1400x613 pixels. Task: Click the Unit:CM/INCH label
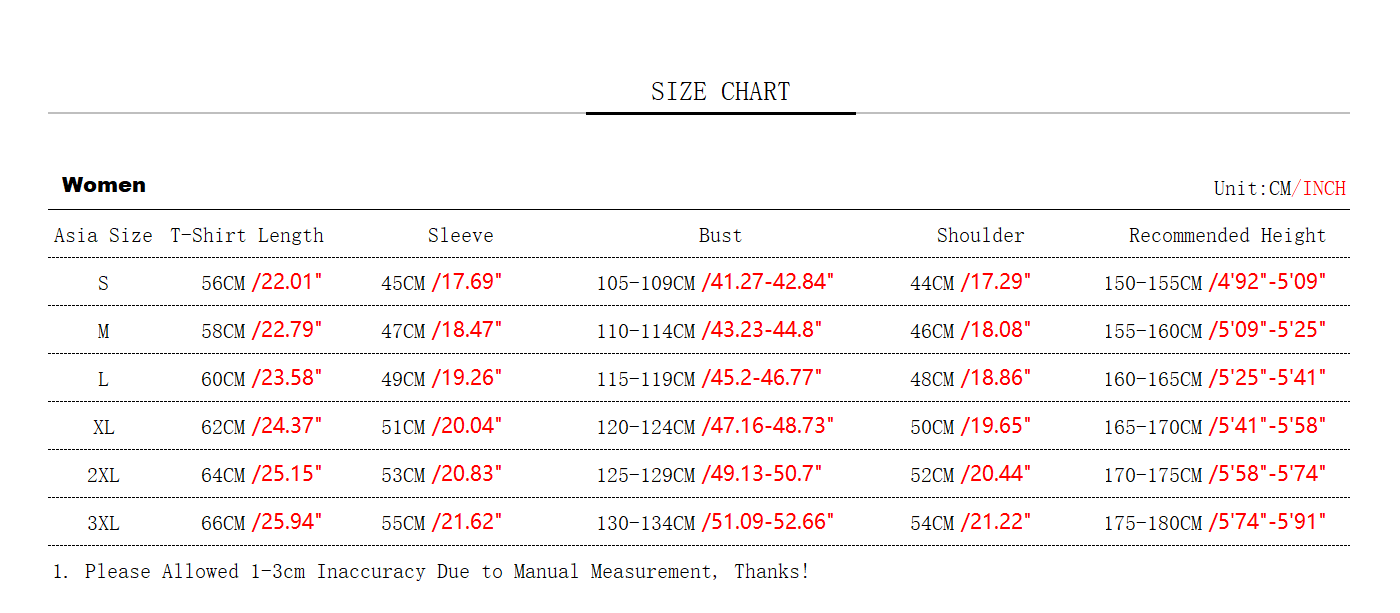[1279, 188]
